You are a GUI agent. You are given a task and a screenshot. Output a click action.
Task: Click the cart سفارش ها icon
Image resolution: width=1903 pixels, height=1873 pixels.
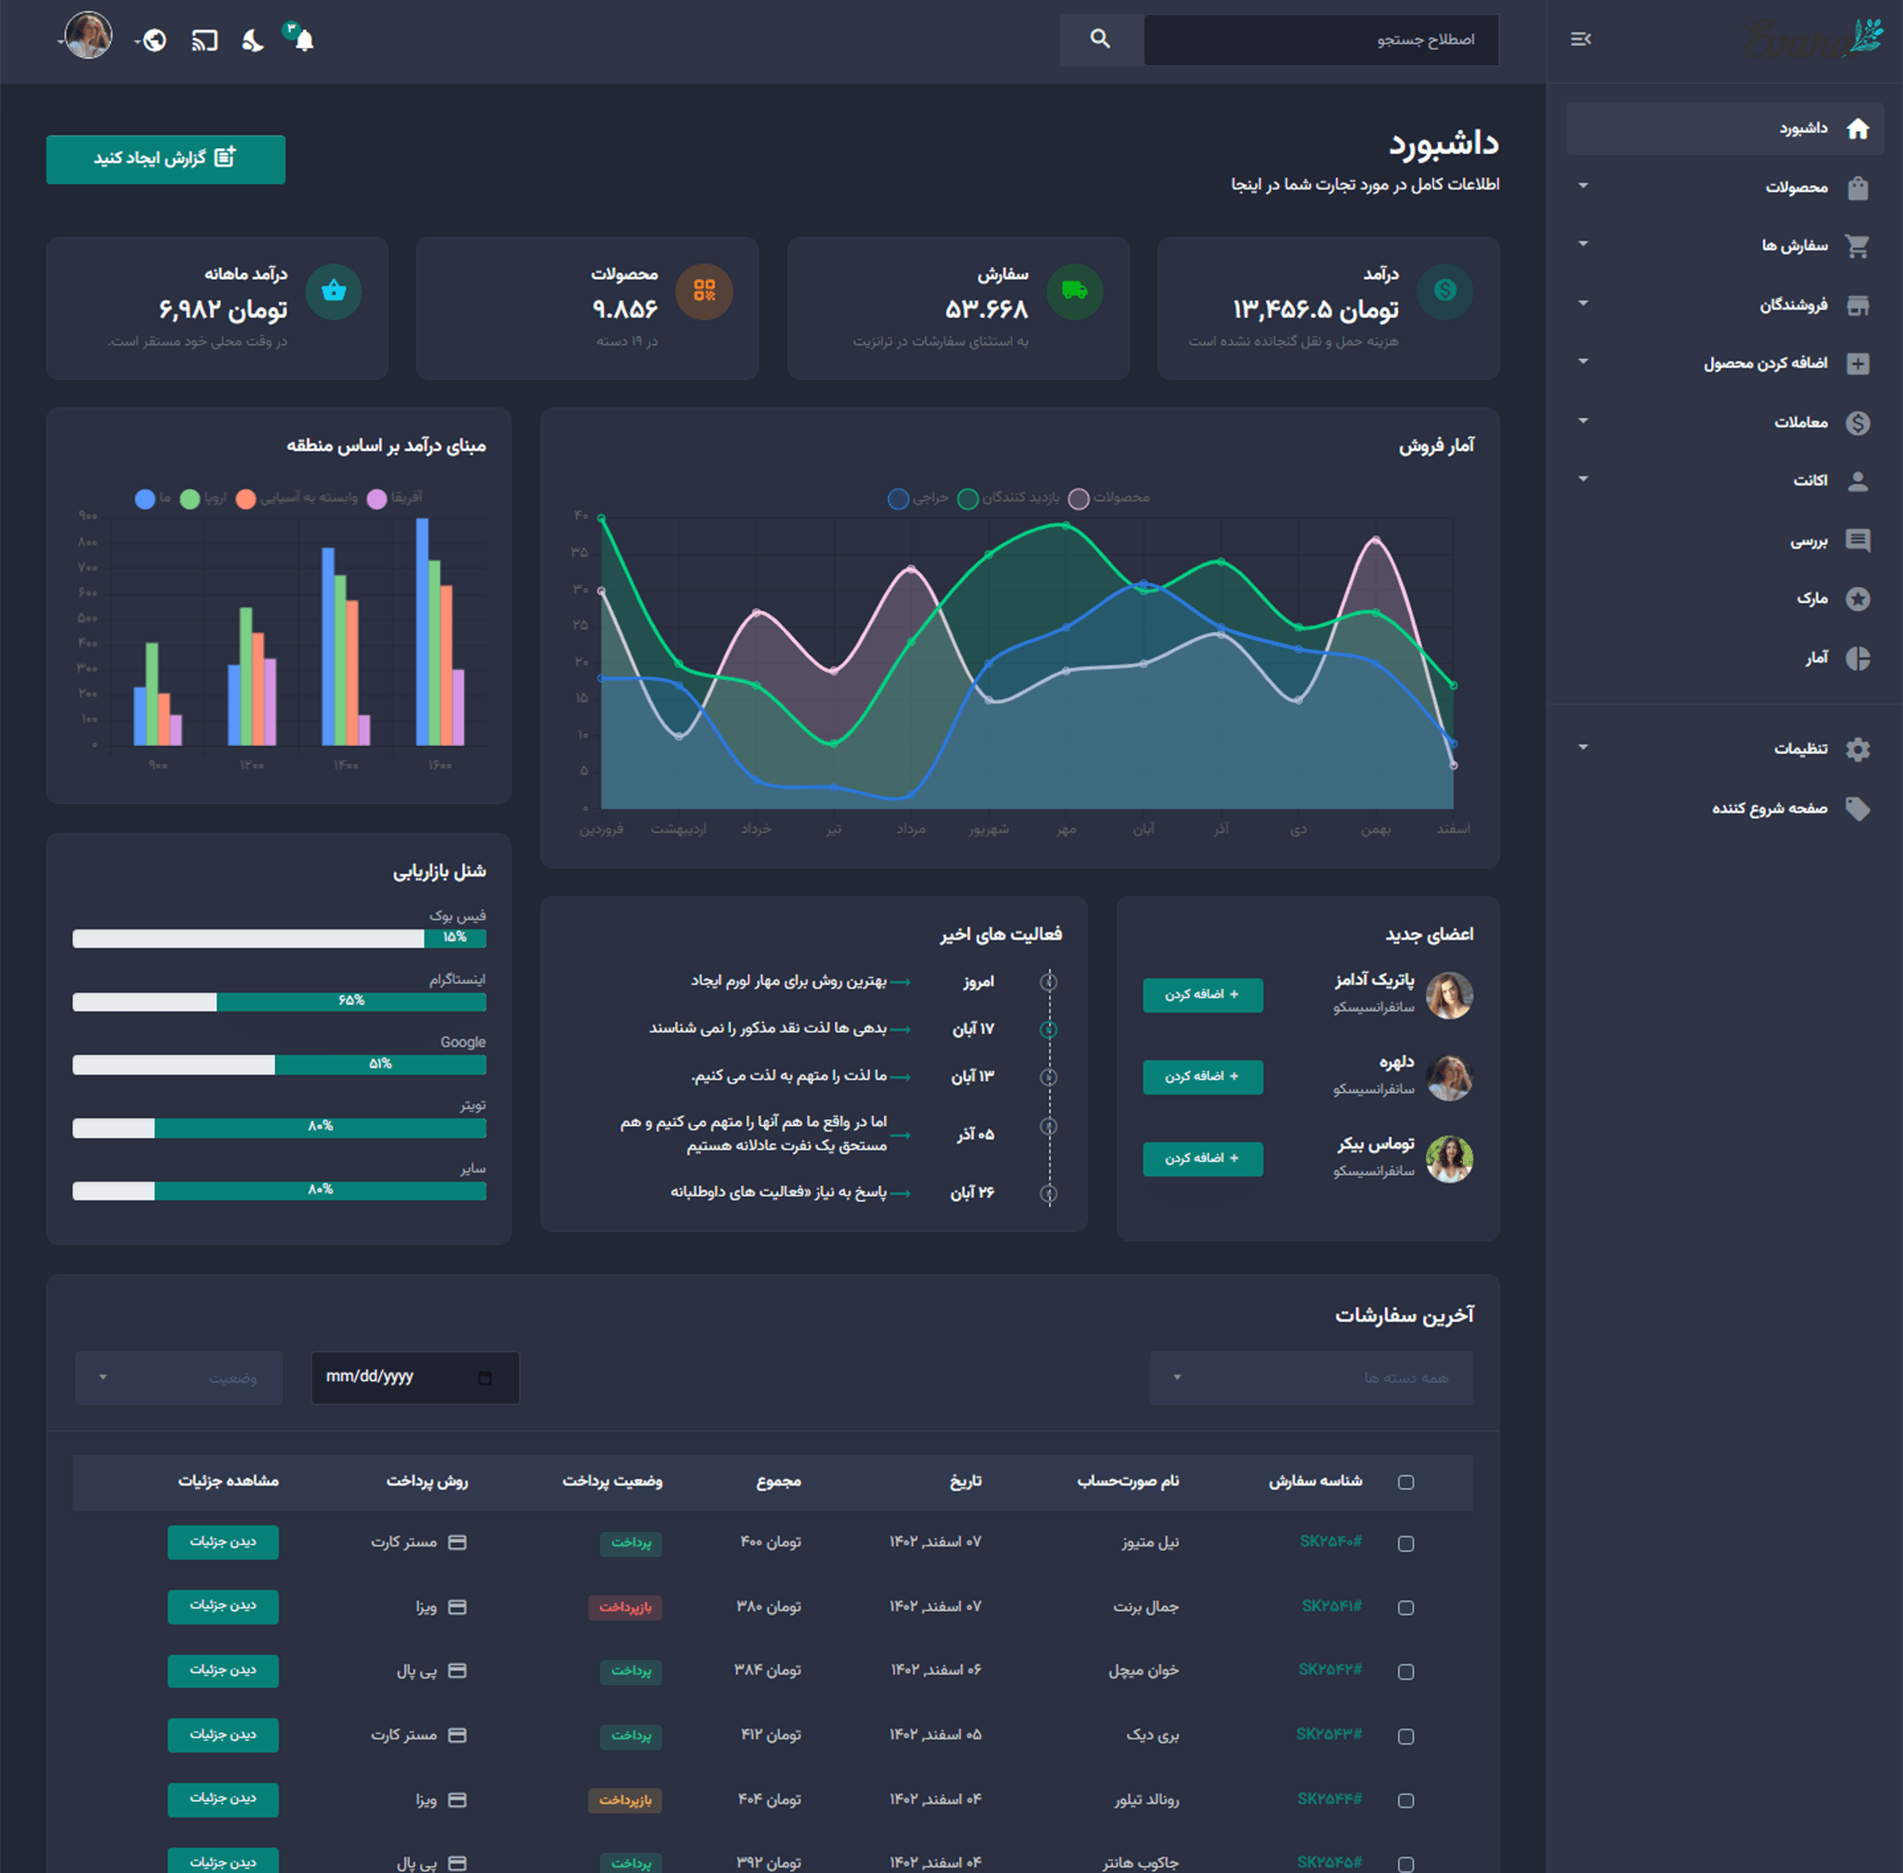1858,246
